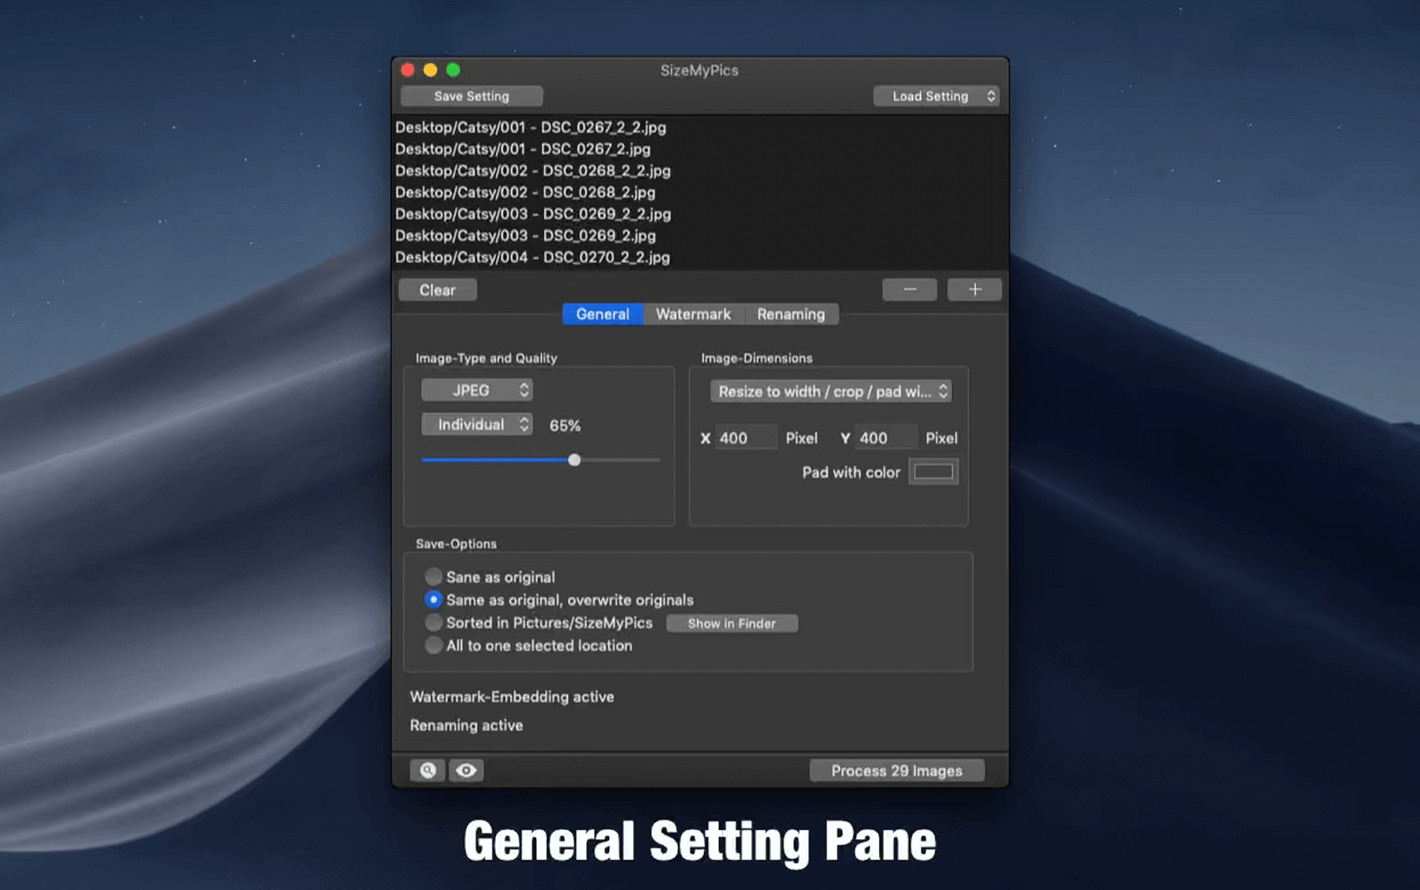The image size is (1420, 890).
Task: Click the JPEG quality slider handle
Action: click(574, 460)
